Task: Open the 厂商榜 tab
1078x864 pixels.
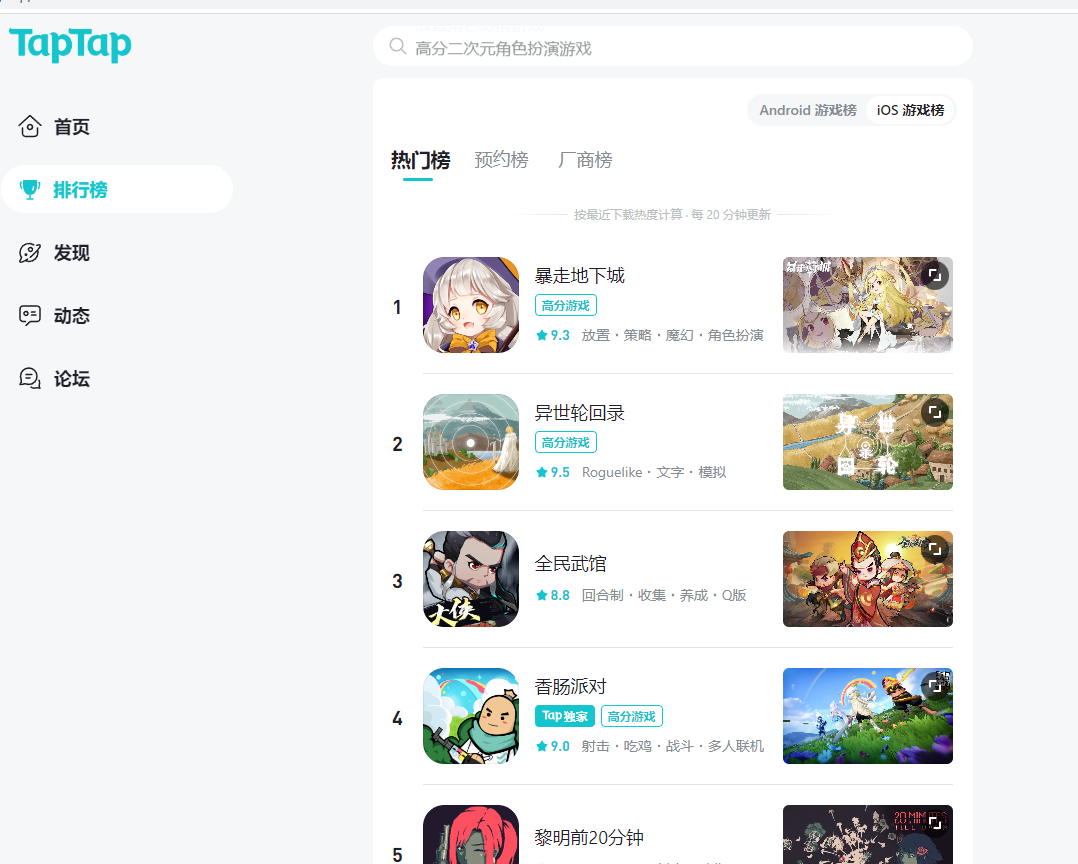Action: point(585,160)
